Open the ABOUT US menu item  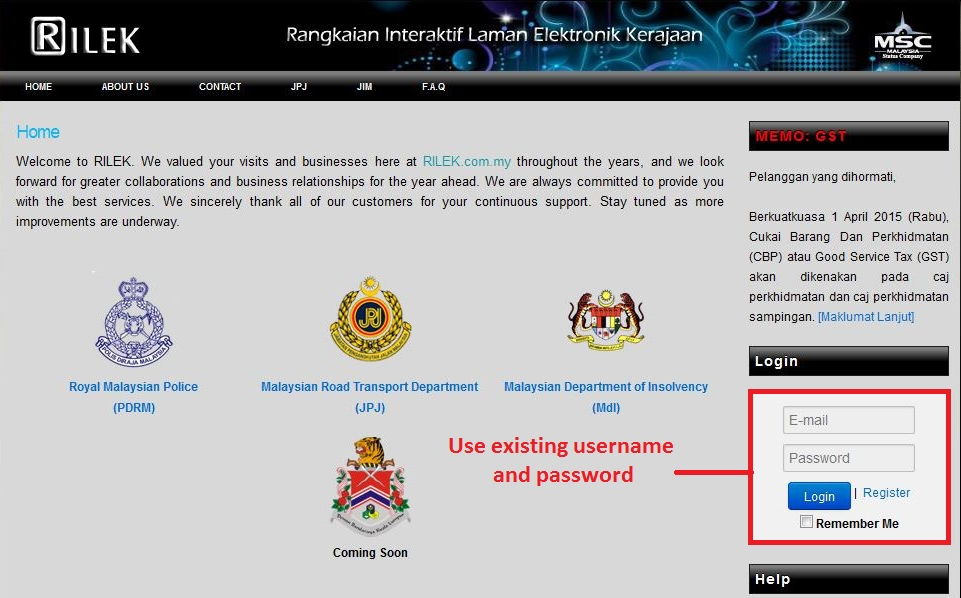coord(126,86)
